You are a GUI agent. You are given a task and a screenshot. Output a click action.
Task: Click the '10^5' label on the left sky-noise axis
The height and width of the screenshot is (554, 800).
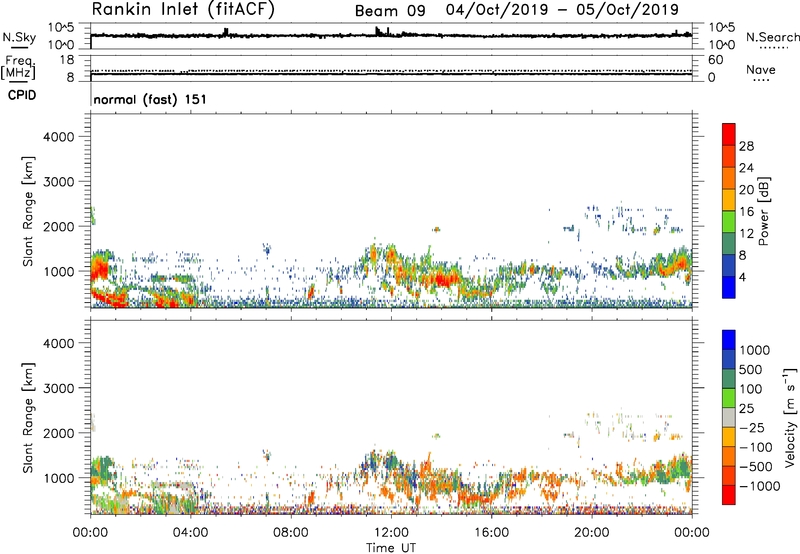[x=61, y=28]
